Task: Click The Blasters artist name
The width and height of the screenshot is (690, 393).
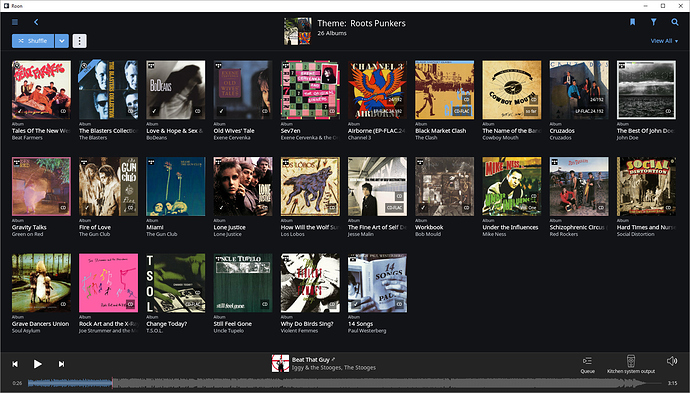Action: (x=93, y=138)
